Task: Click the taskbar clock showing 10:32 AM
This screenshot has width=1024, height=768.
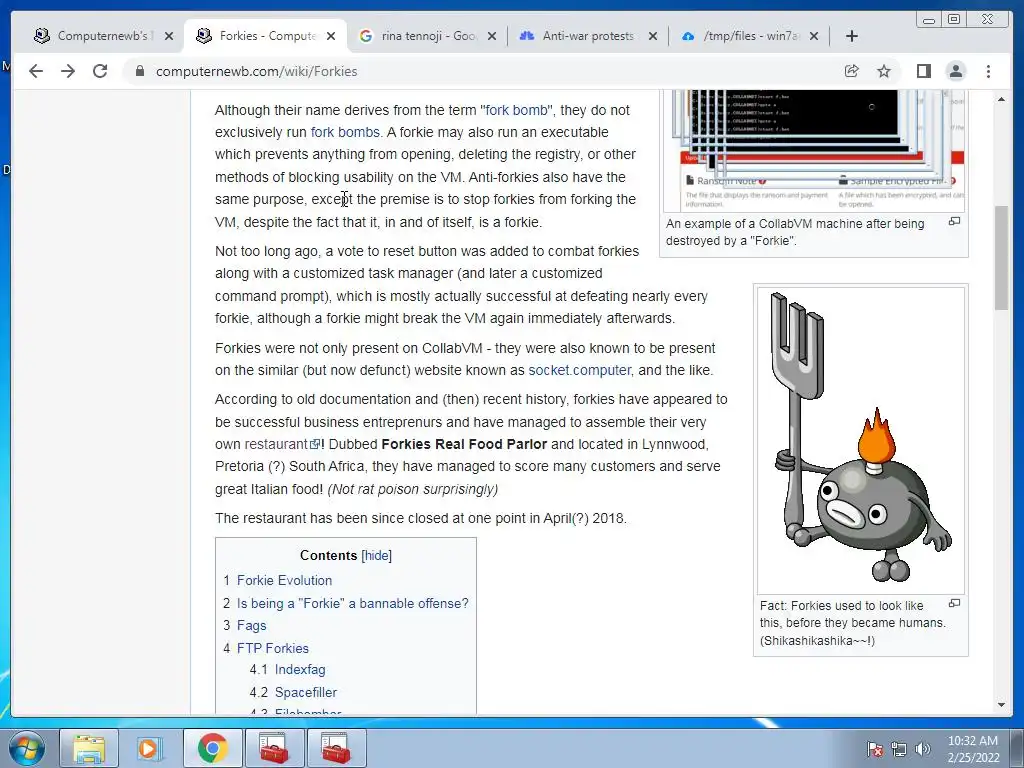Action: coord(973,749)
